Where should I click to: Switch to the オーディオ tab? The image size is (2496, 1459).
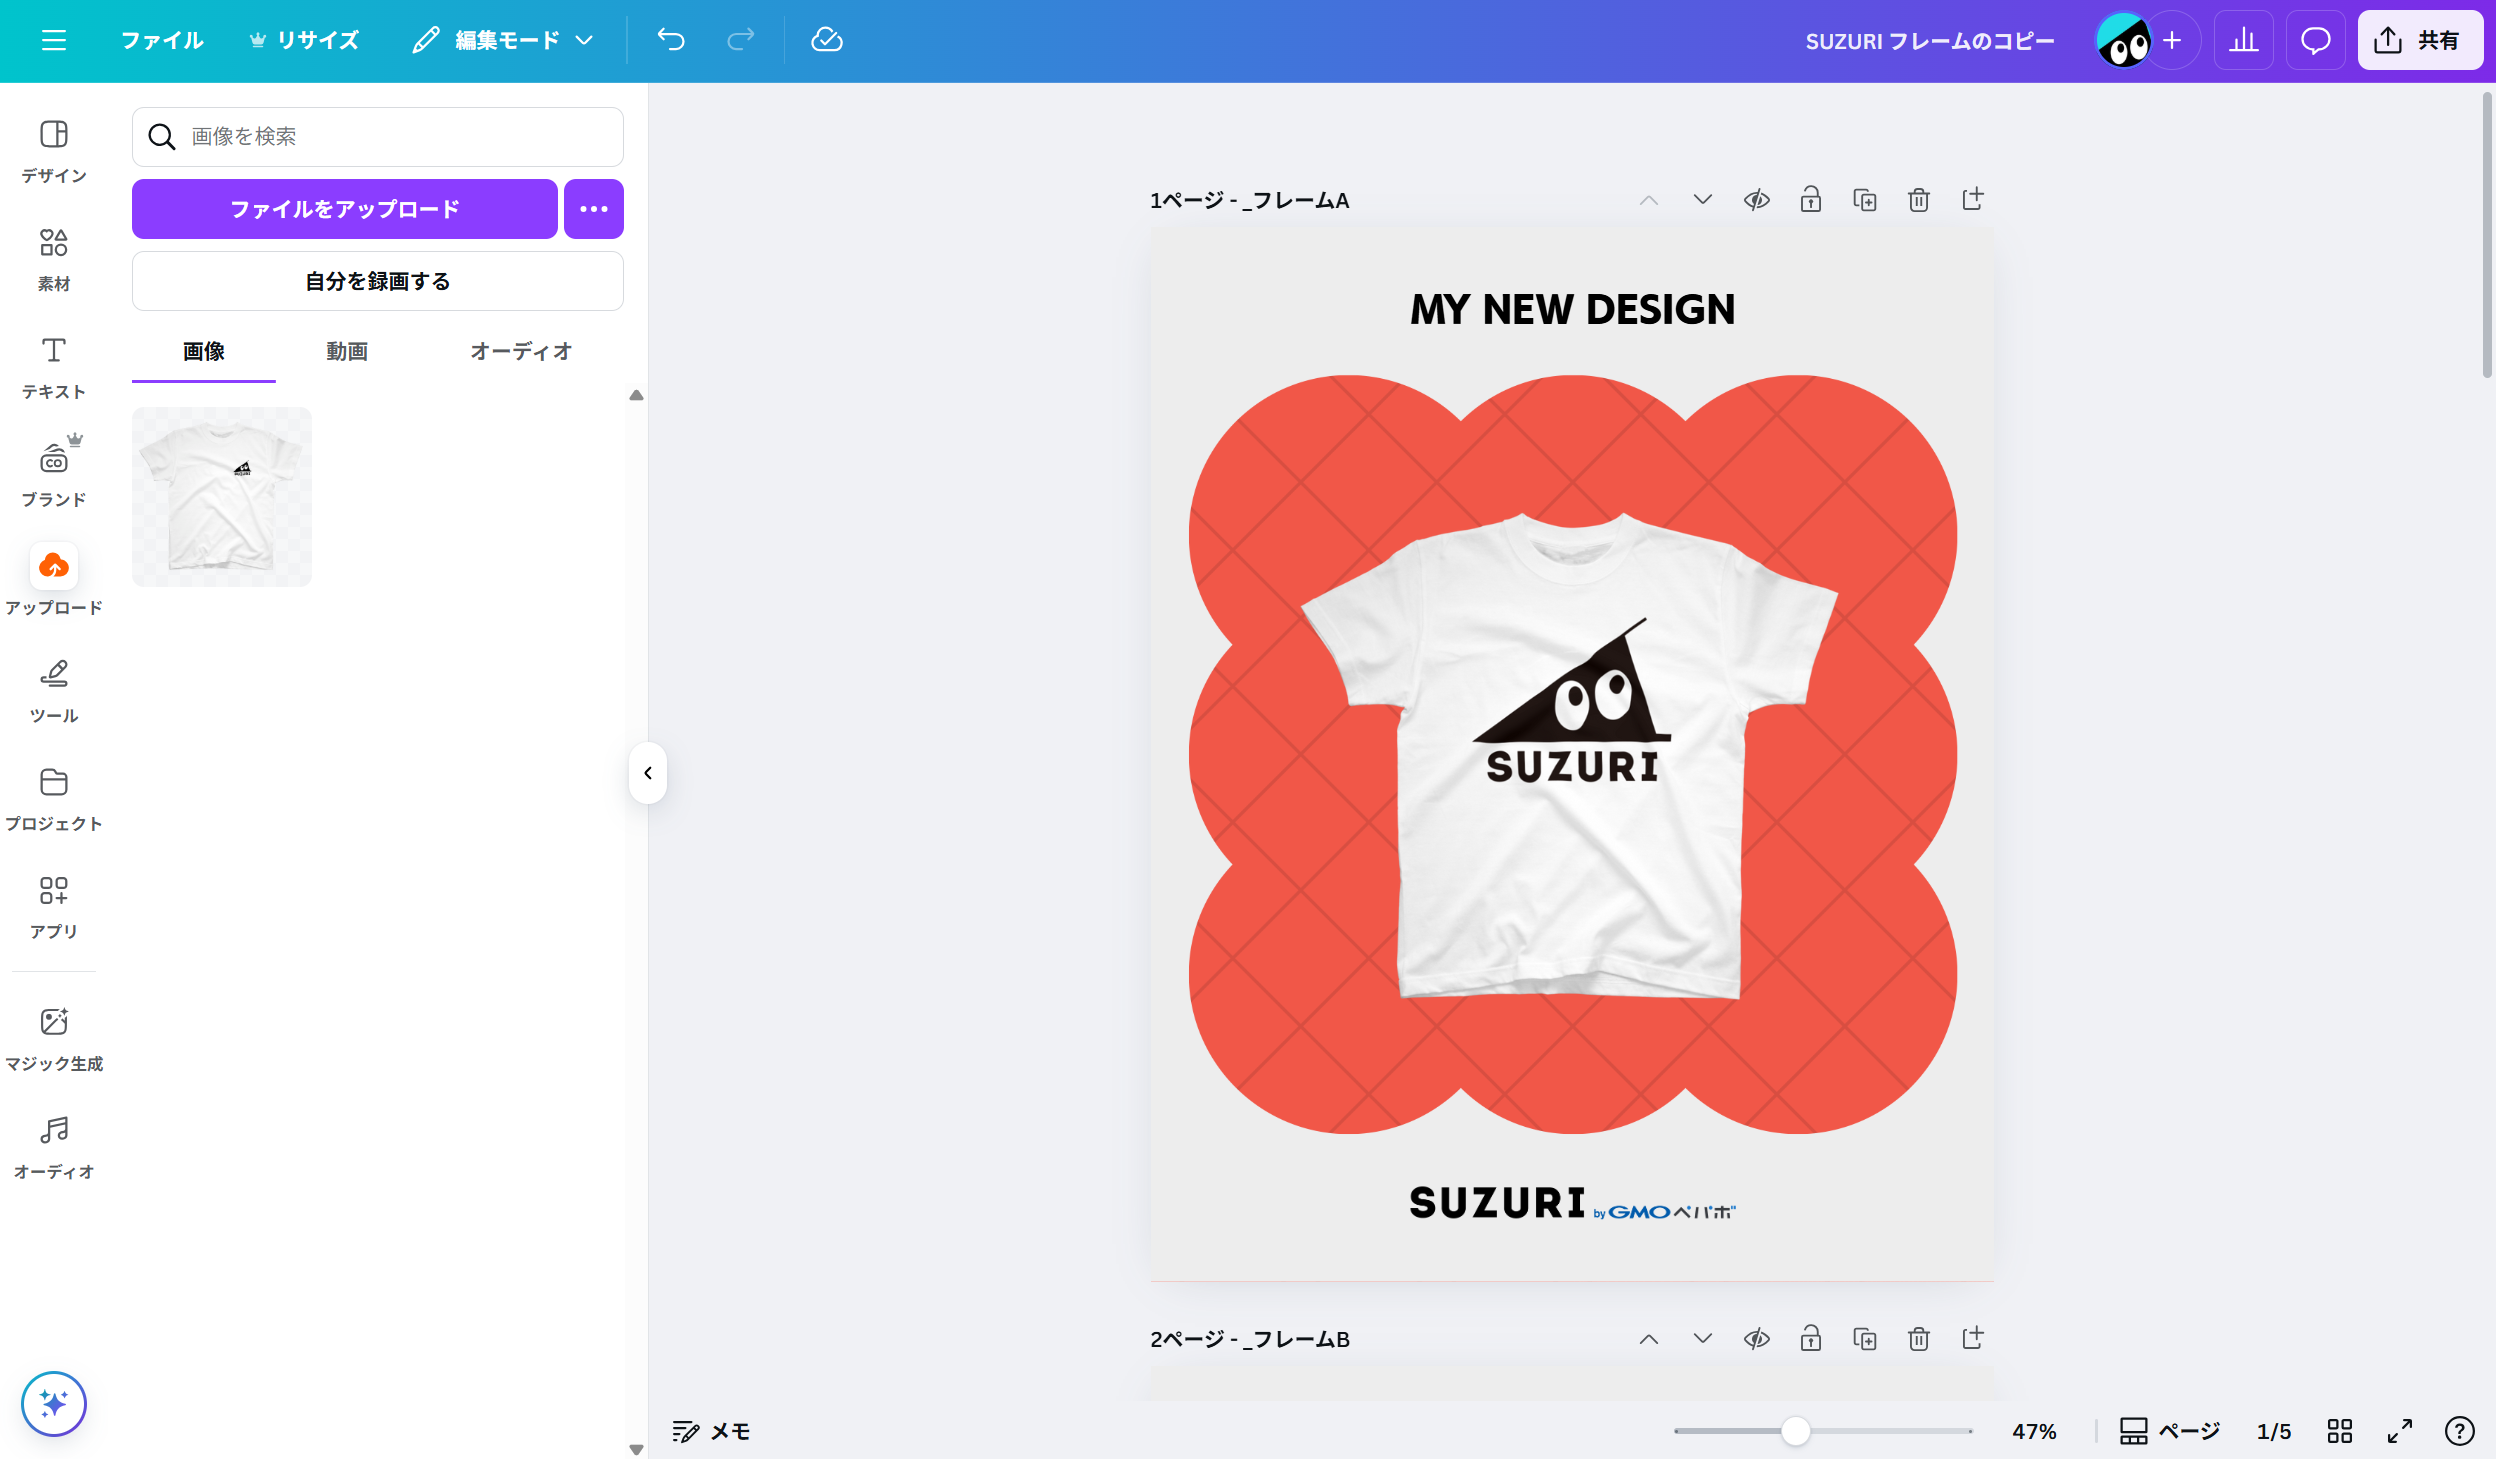(521, 352)
